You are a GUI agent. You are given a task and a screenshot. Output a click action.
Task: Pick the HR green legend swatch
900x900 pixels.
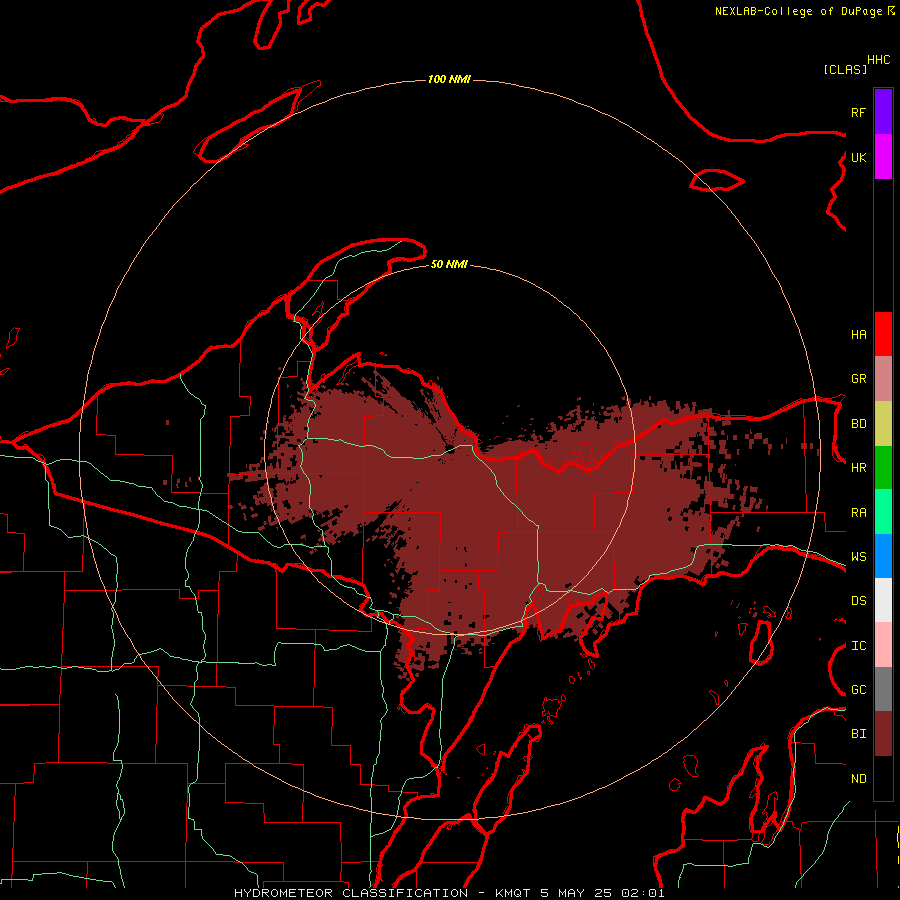[x=883, y=468]
